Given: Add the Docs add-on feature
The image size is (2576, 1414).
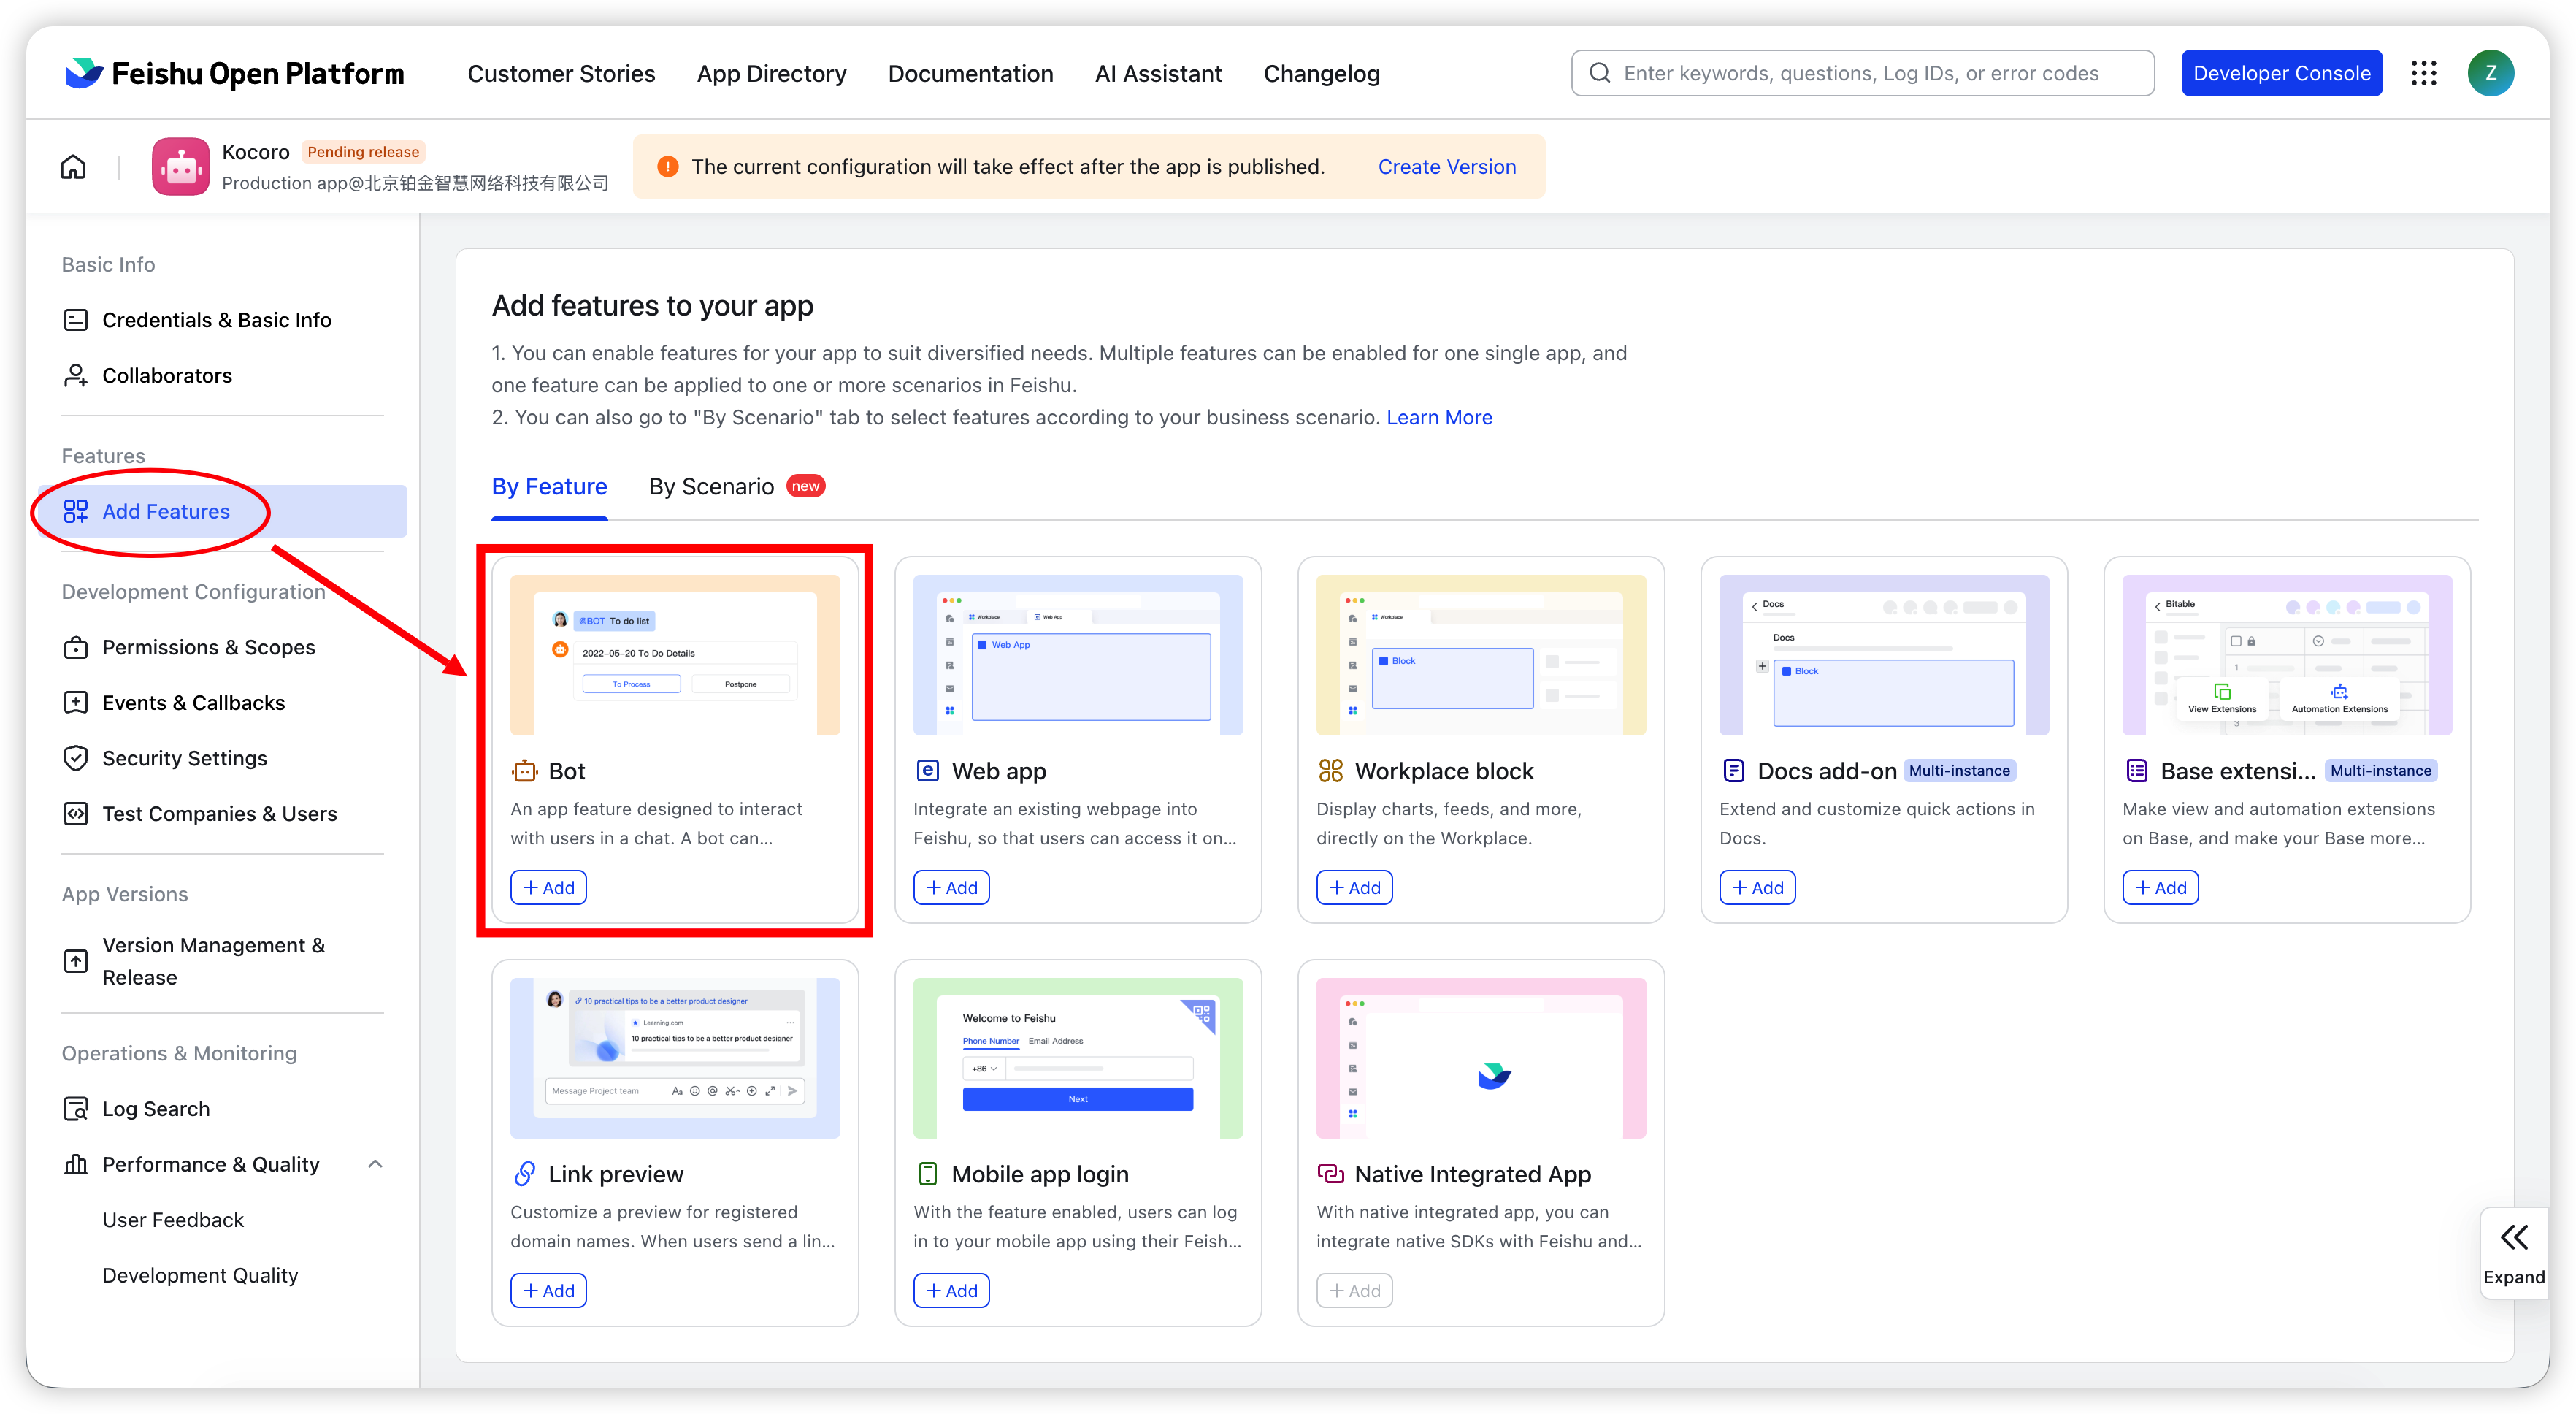Looking at the screenshot, I should point(1757,887).
